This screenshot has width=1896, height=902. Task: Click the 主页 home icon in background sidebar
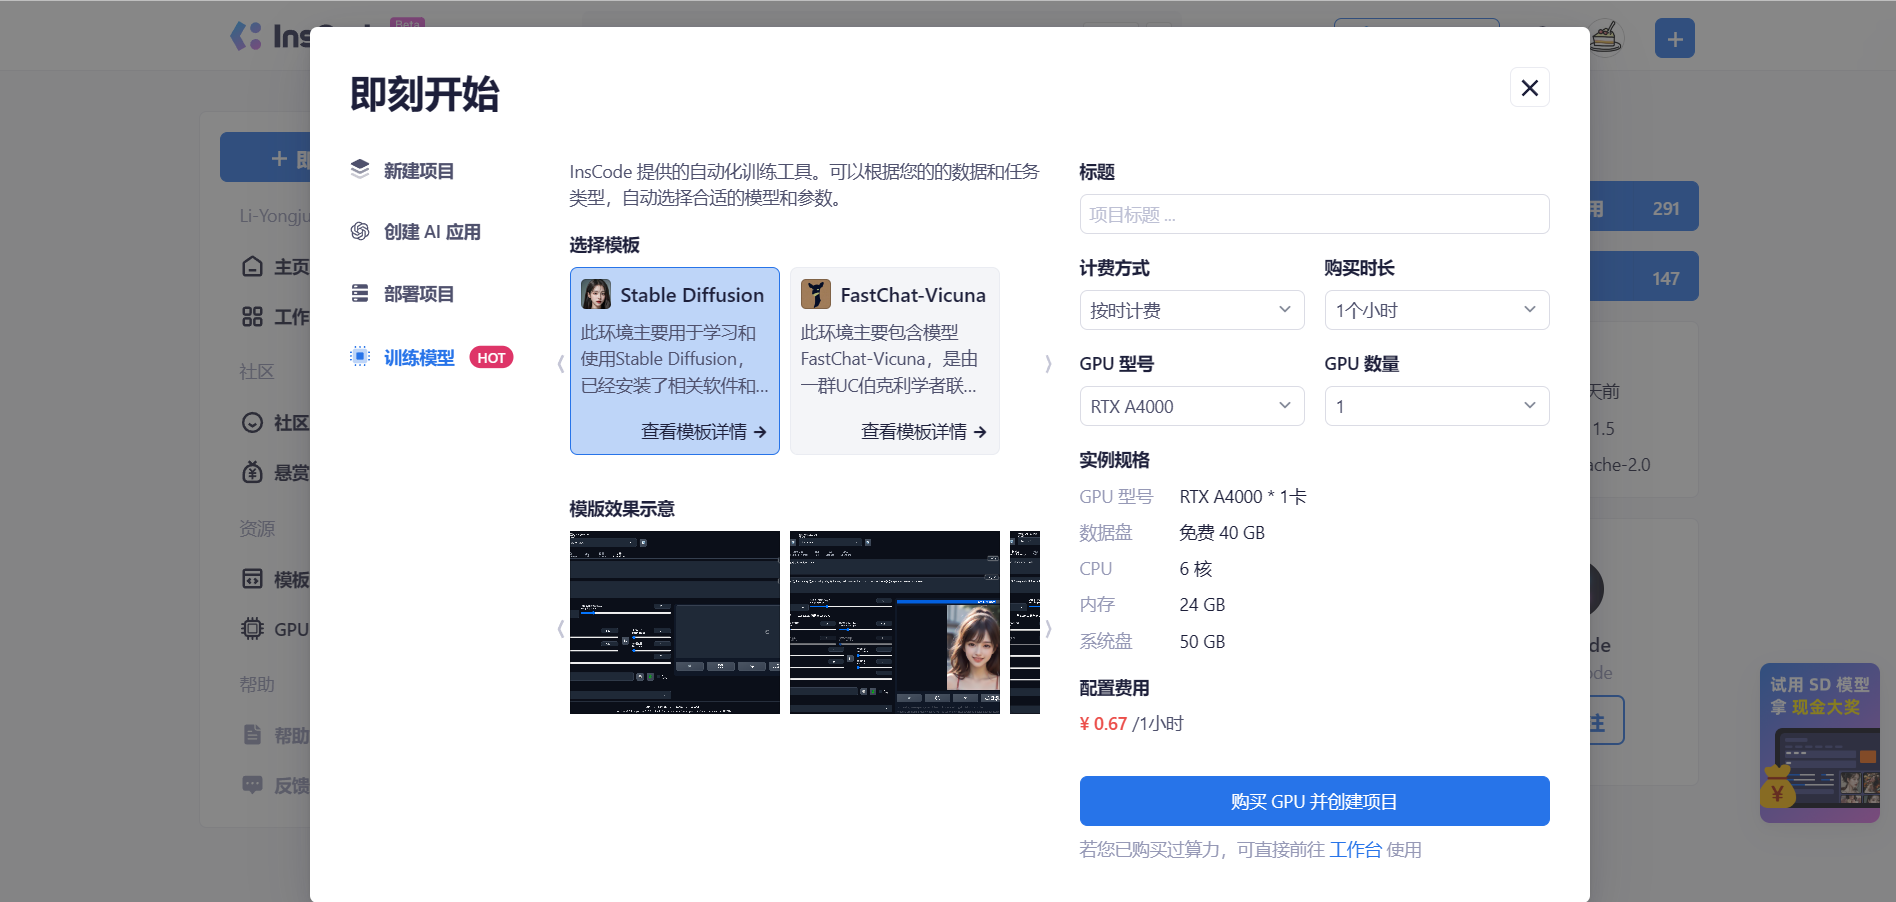(x=252, y=266)
